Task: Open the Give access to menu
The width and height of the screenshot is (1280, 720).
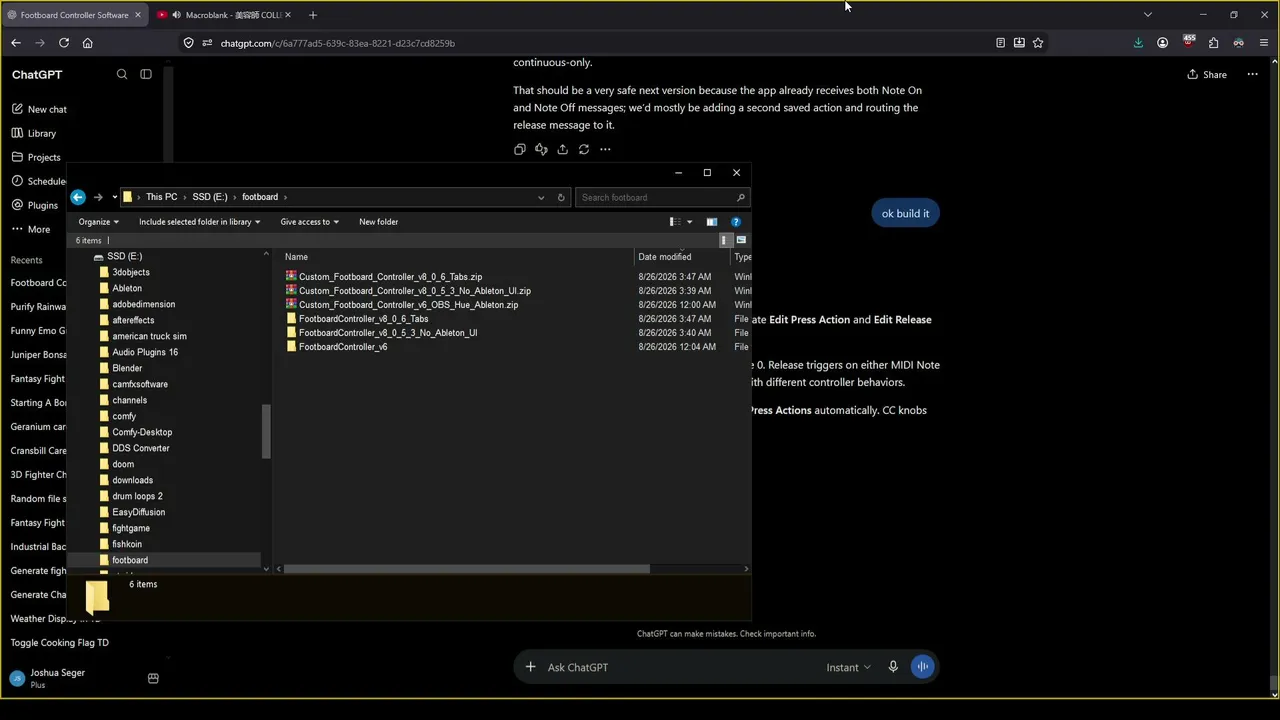Action: tap(310, 222)
